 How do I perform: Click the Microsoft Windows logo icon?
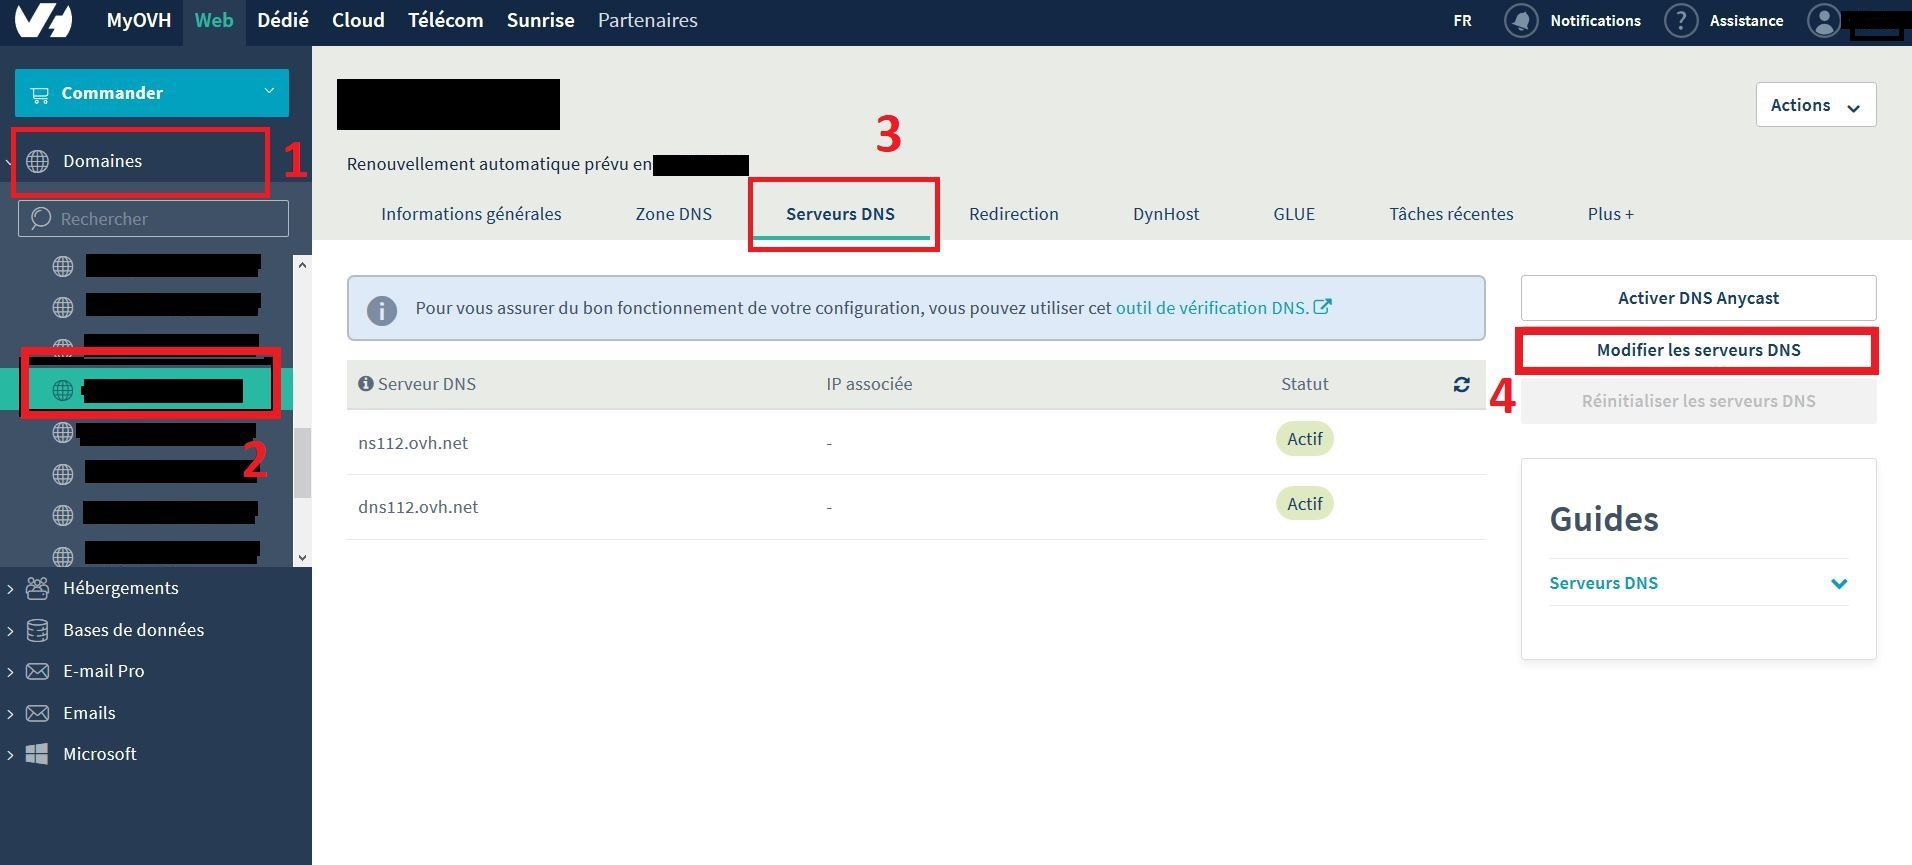(x=37, y=754)
